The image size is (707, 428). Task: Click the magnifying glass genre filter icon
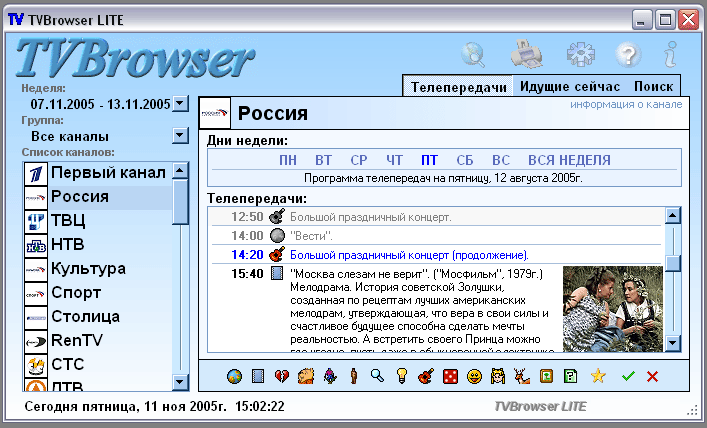[377, 375]
